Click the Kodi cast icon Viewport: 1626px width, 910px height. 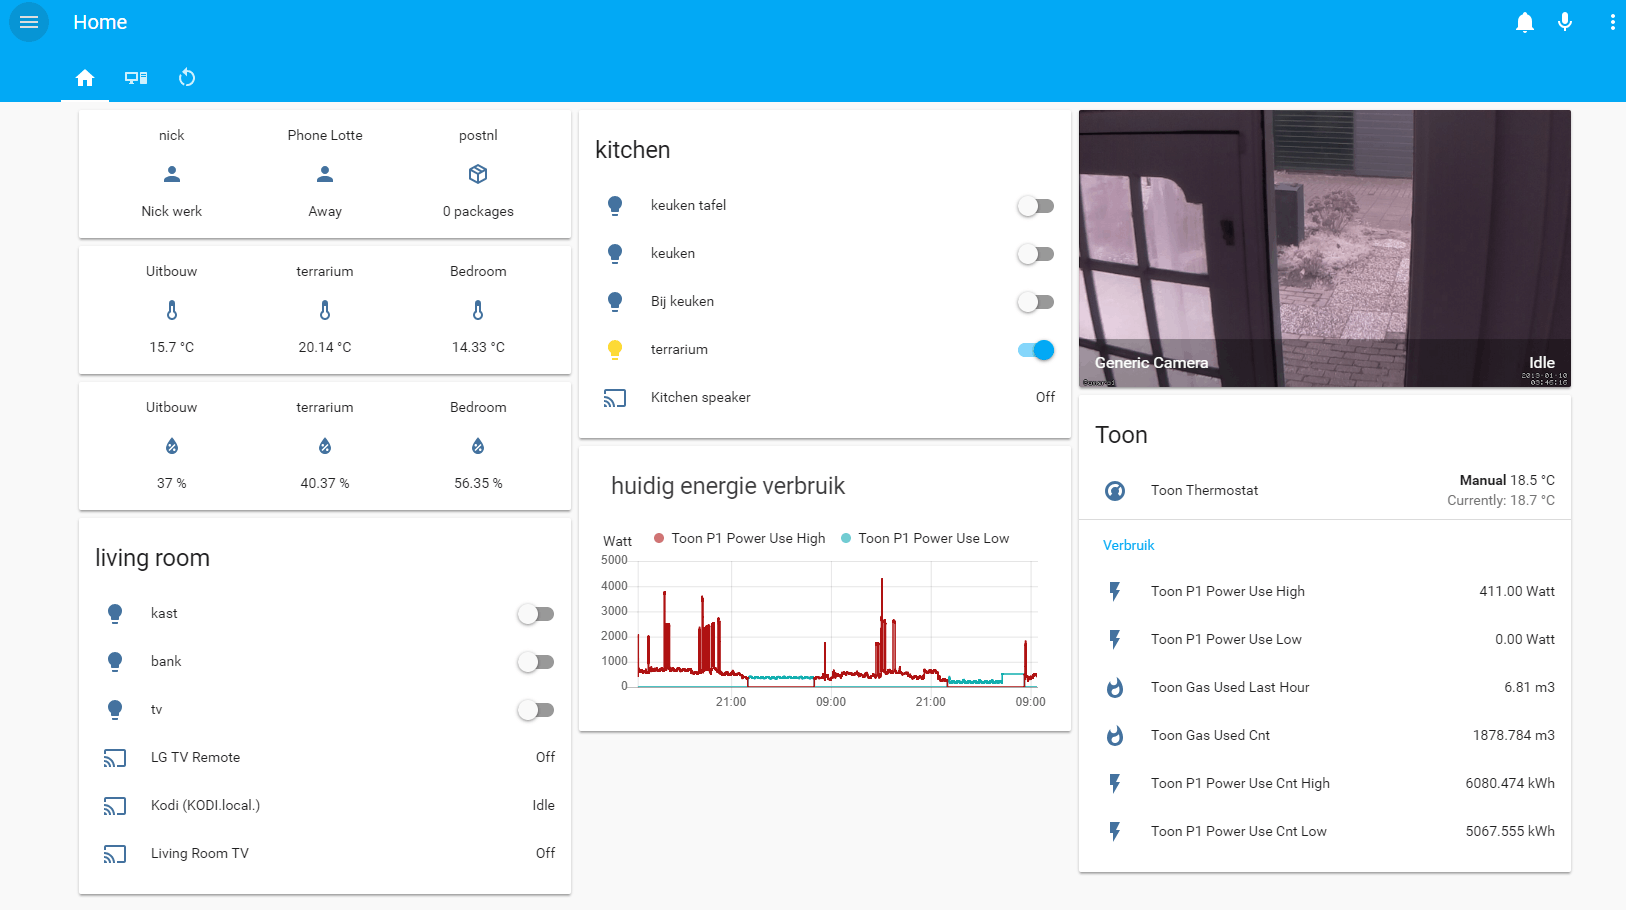(x=115, y=806)
